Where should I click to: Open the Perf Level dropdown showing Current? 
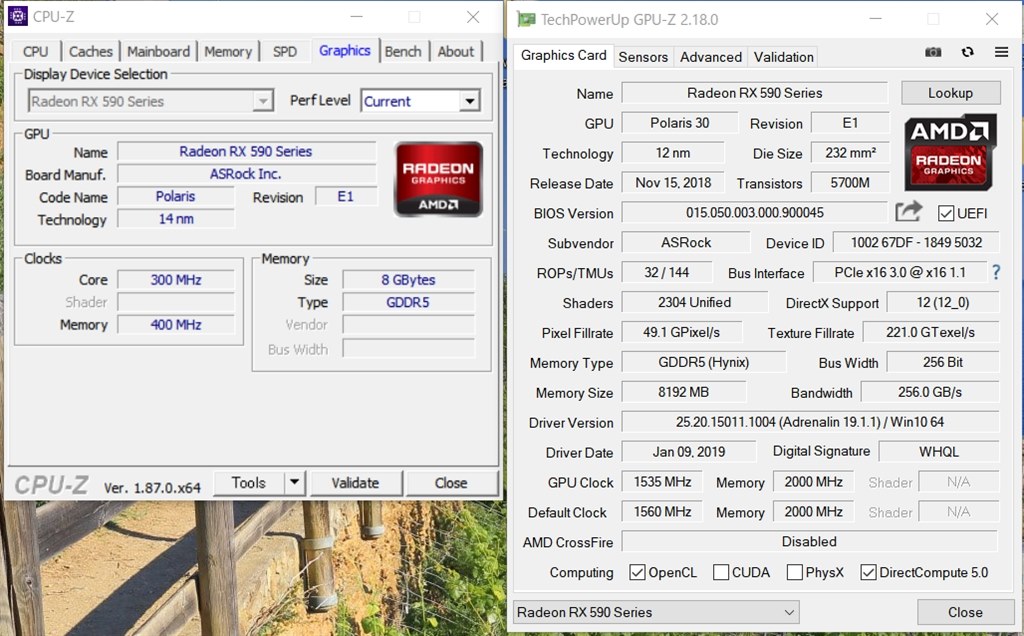coord(468,100)
